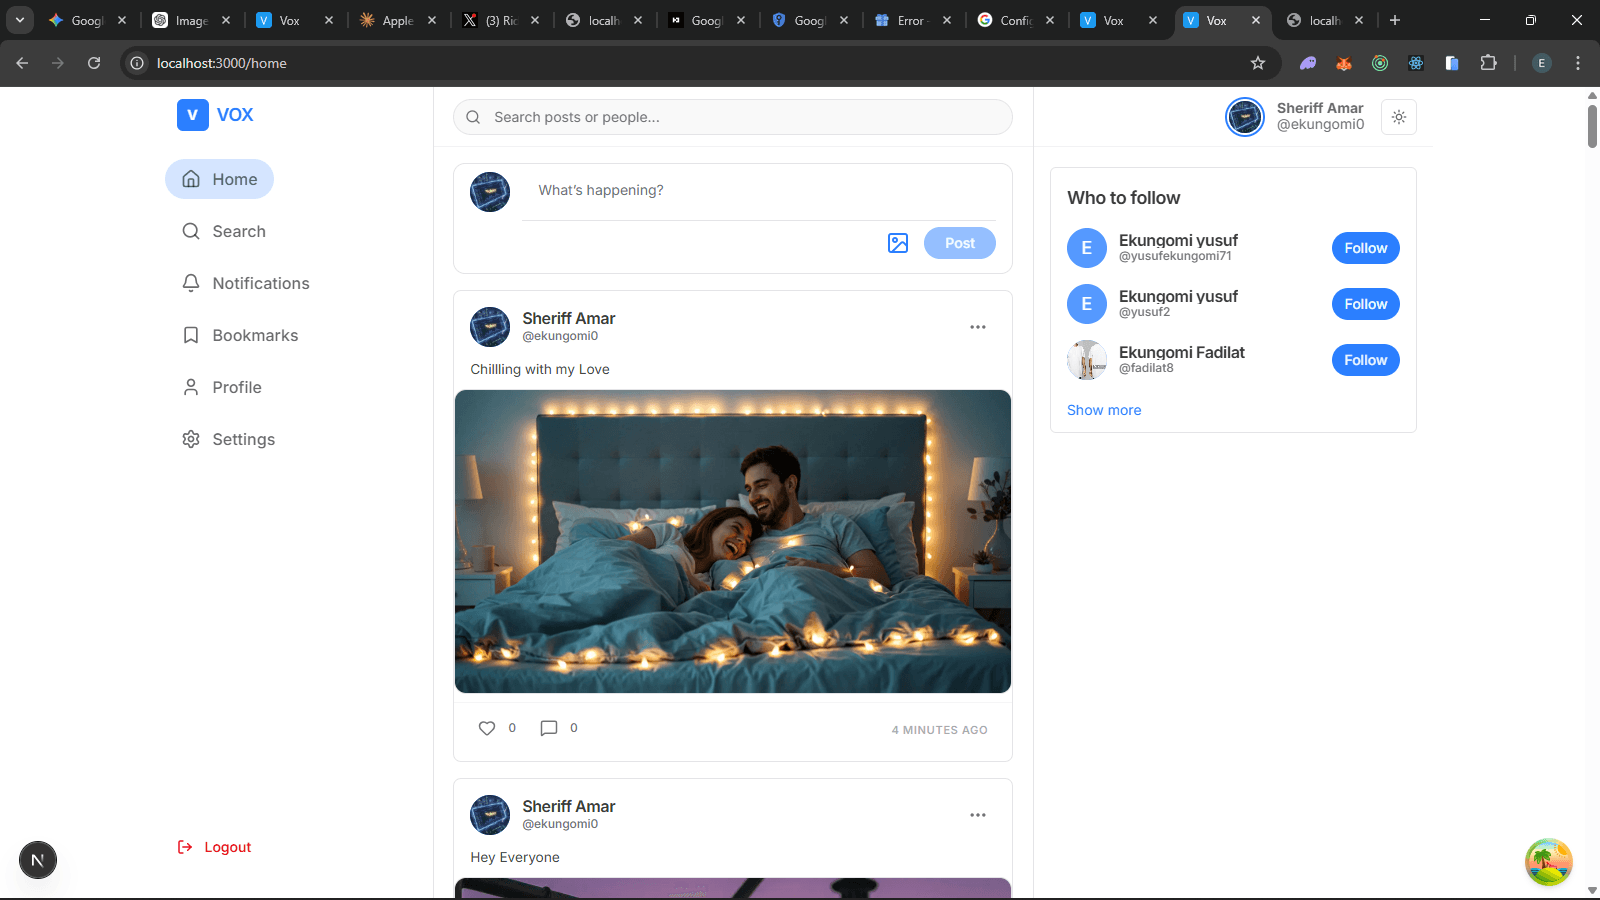The image size is (1600, 900).
Task: Open options menu of Chilling post
Action: pyautogui.click(x=978, y=327)
